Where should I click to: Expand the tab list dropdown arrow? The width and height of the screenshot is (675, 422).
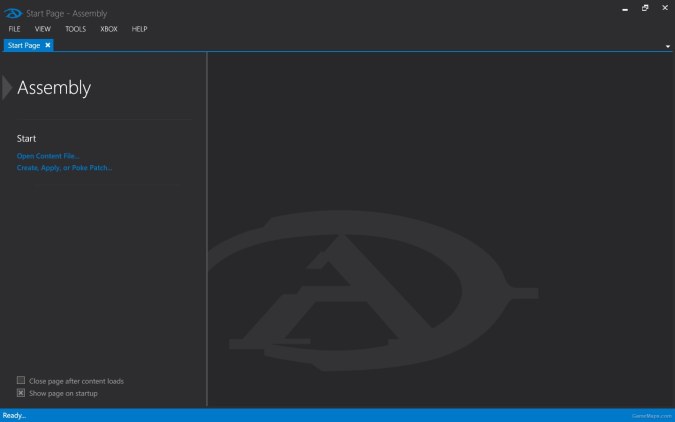pyautogui.click(x=668, y=46)
